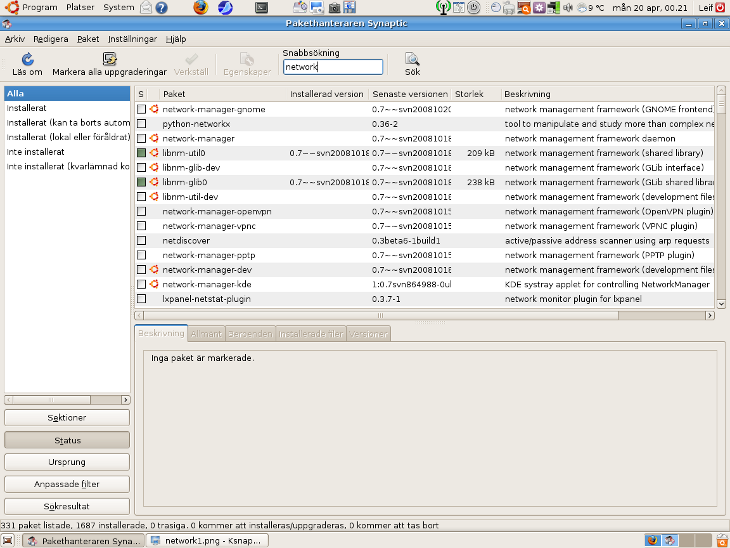Mark checkbox for python-networkx
This screenshot has height=548, width=730.
coord(142,124)
